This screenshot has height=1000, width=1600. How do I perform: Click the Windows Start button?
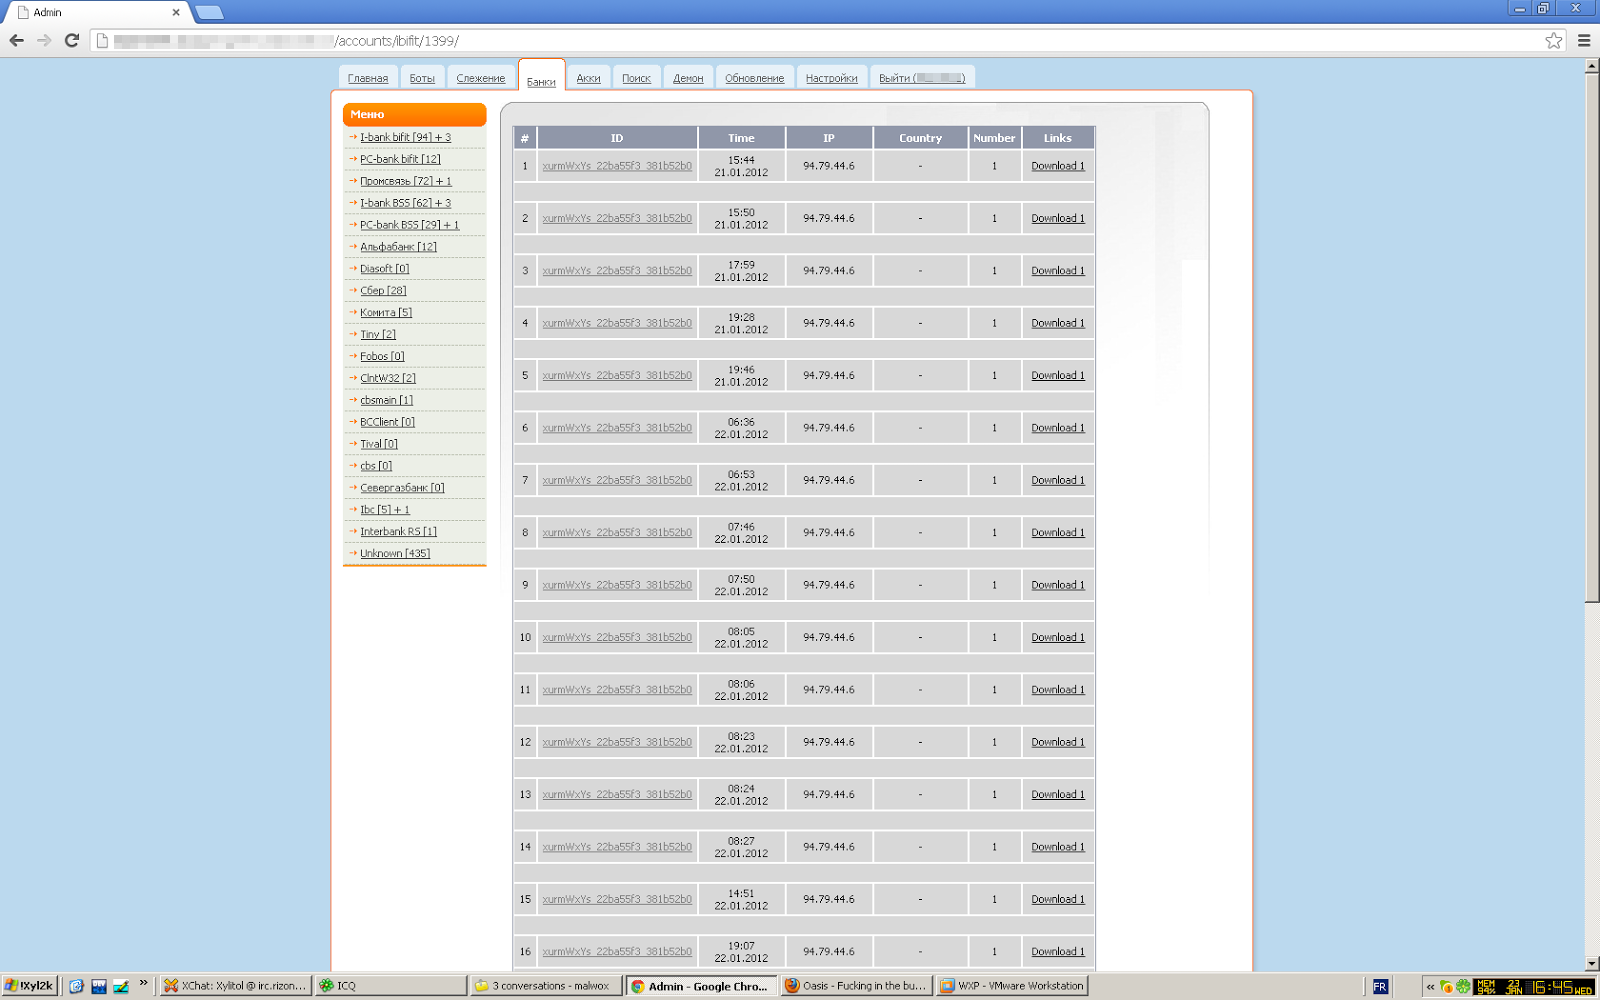[29, 986]
